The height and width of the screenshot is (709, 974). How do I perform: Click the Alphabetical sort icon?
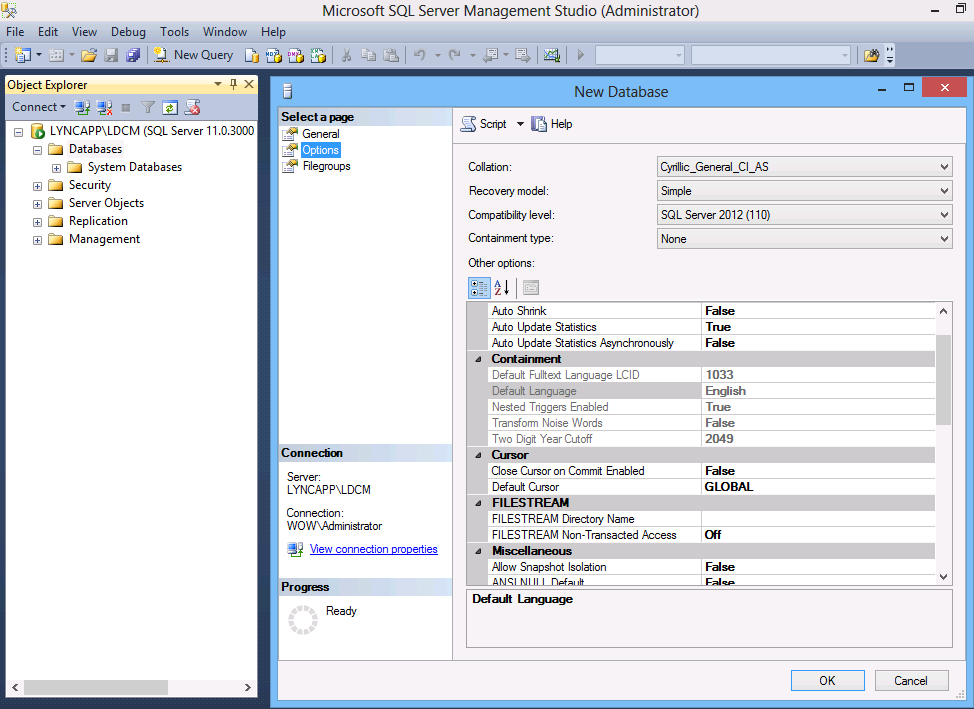501,288
